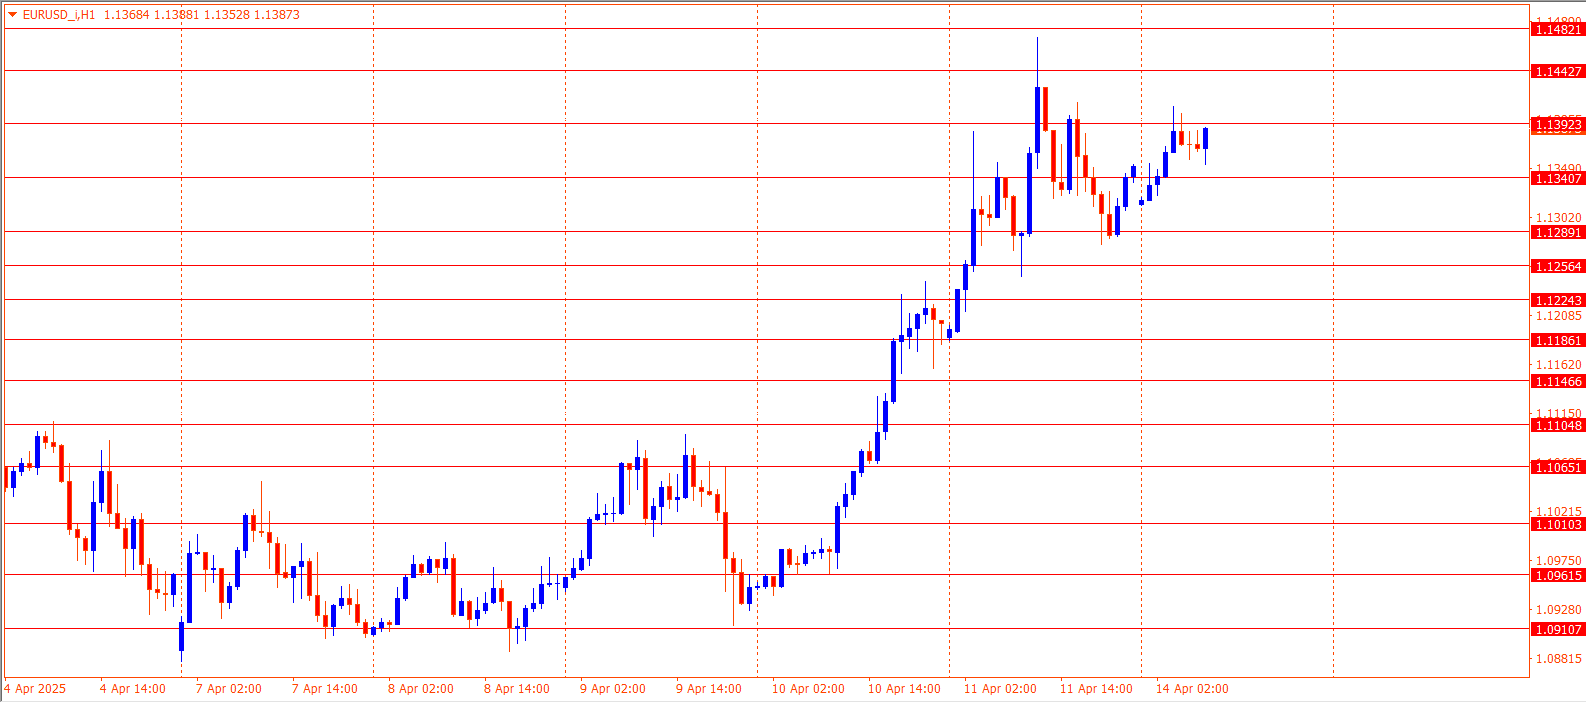Screen dimensions: 1586x703
Task: Select the 1.13923 price level label
Action: (1559, 125)
